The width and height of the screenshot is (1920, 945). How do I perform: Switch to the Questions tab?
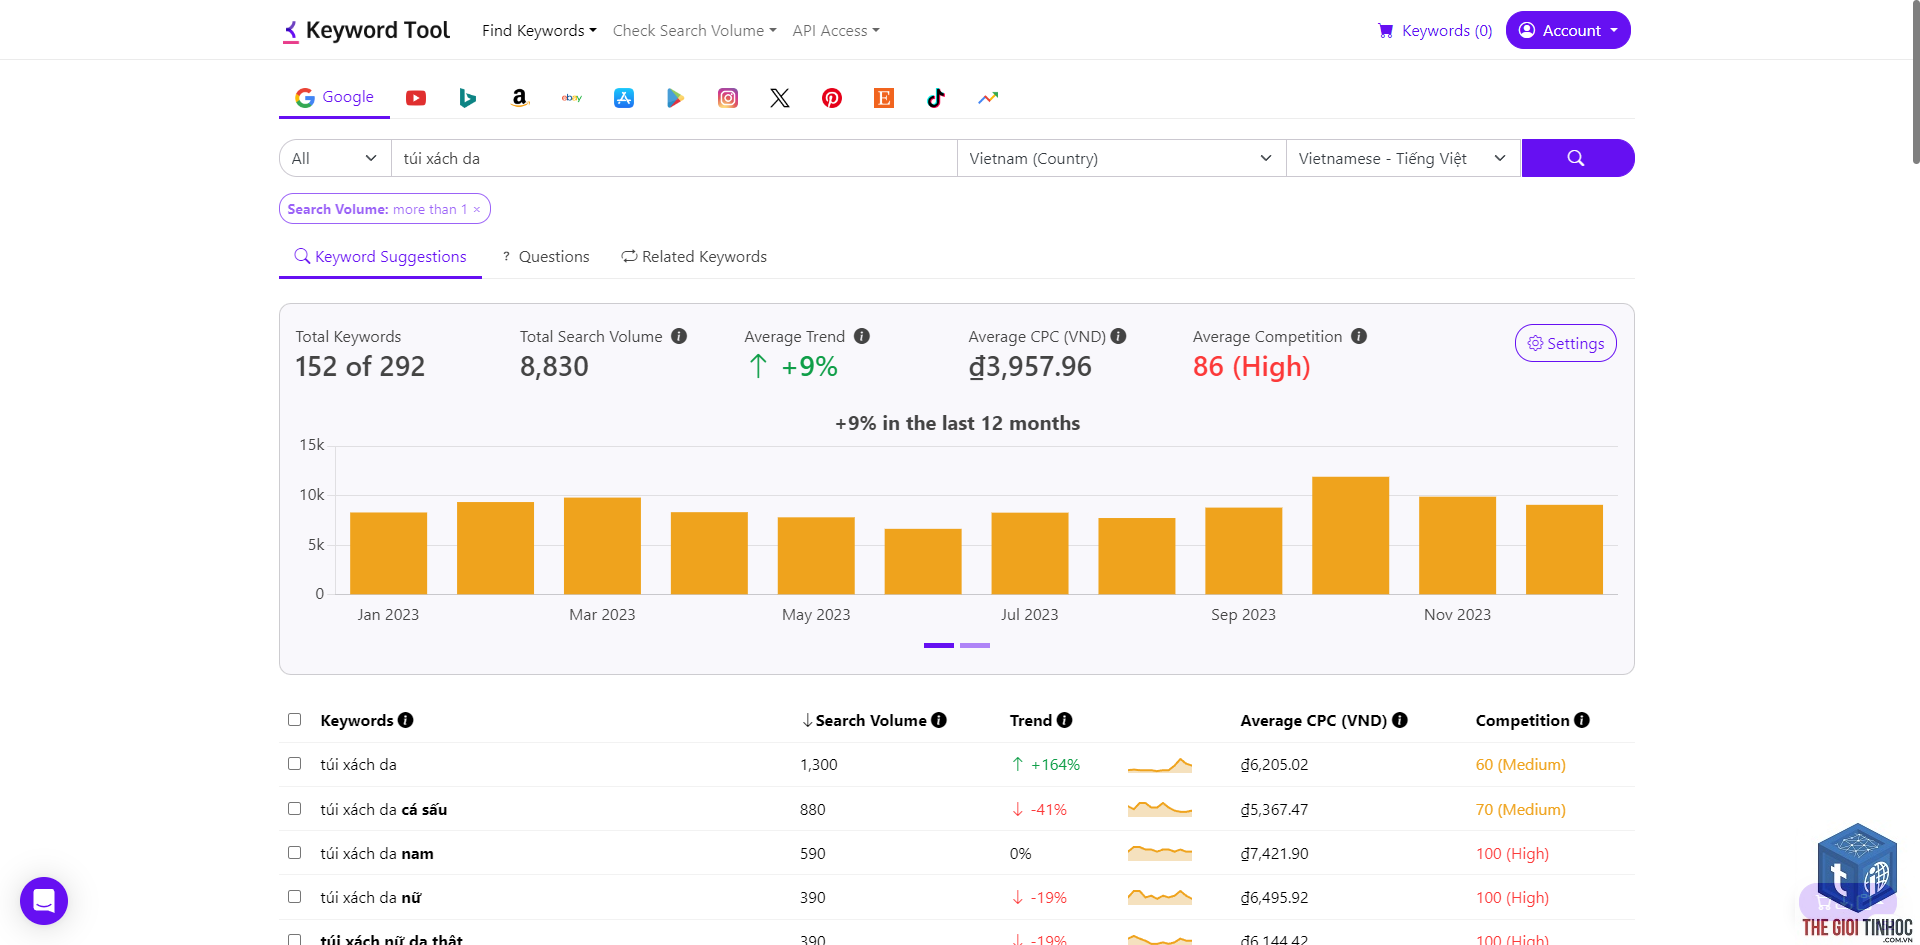tap(546, 257)
